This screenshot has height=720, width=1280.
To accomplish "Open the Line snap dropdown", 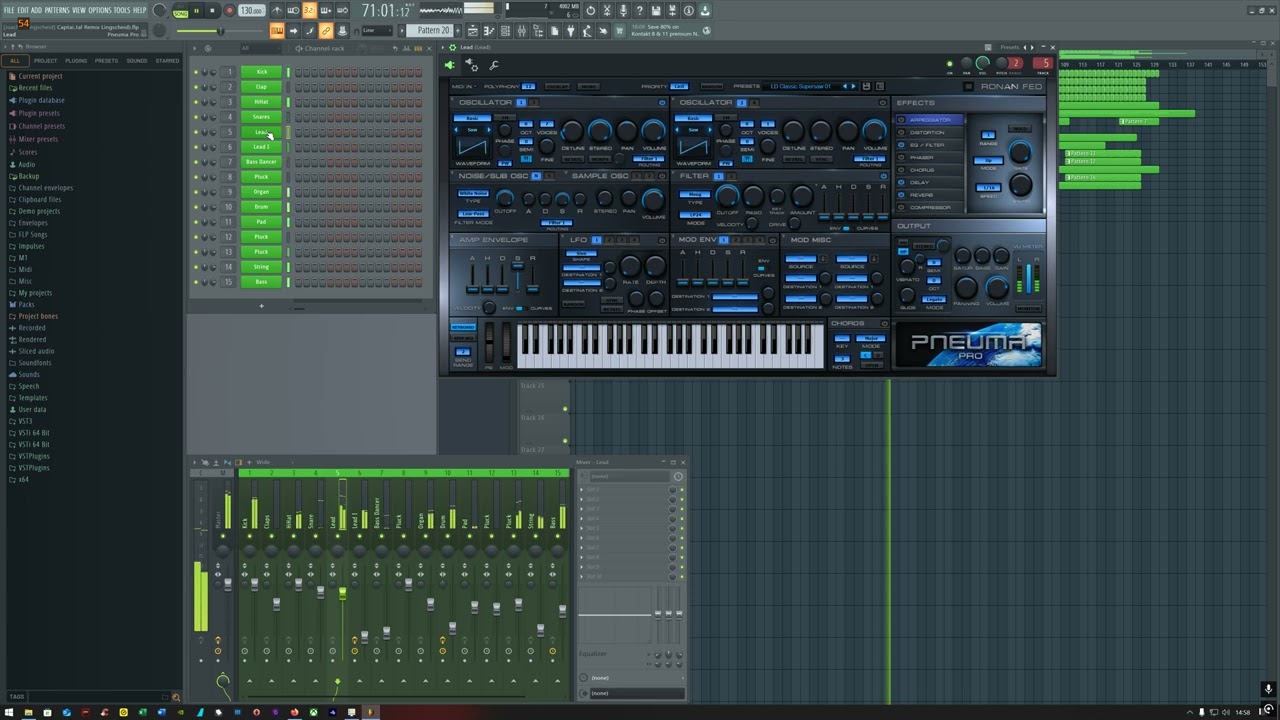I will (376, 30).
